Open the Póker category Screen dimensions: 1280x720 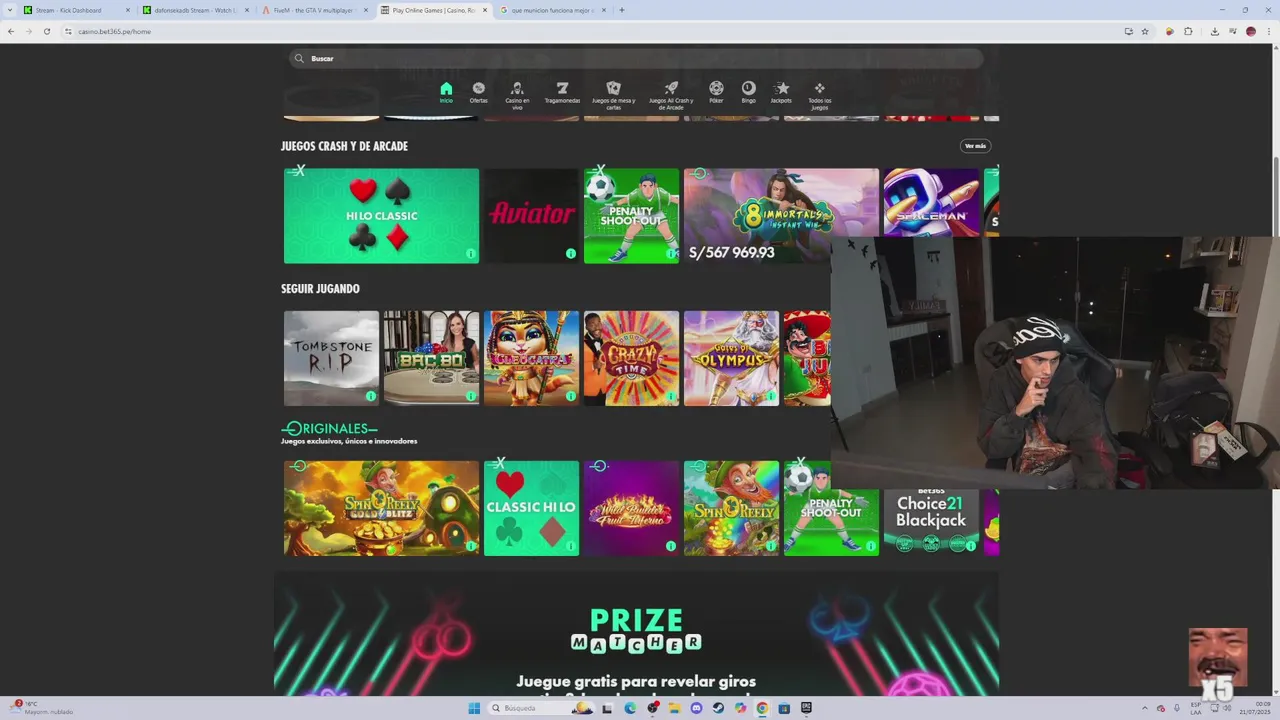(x=716, y=92)
